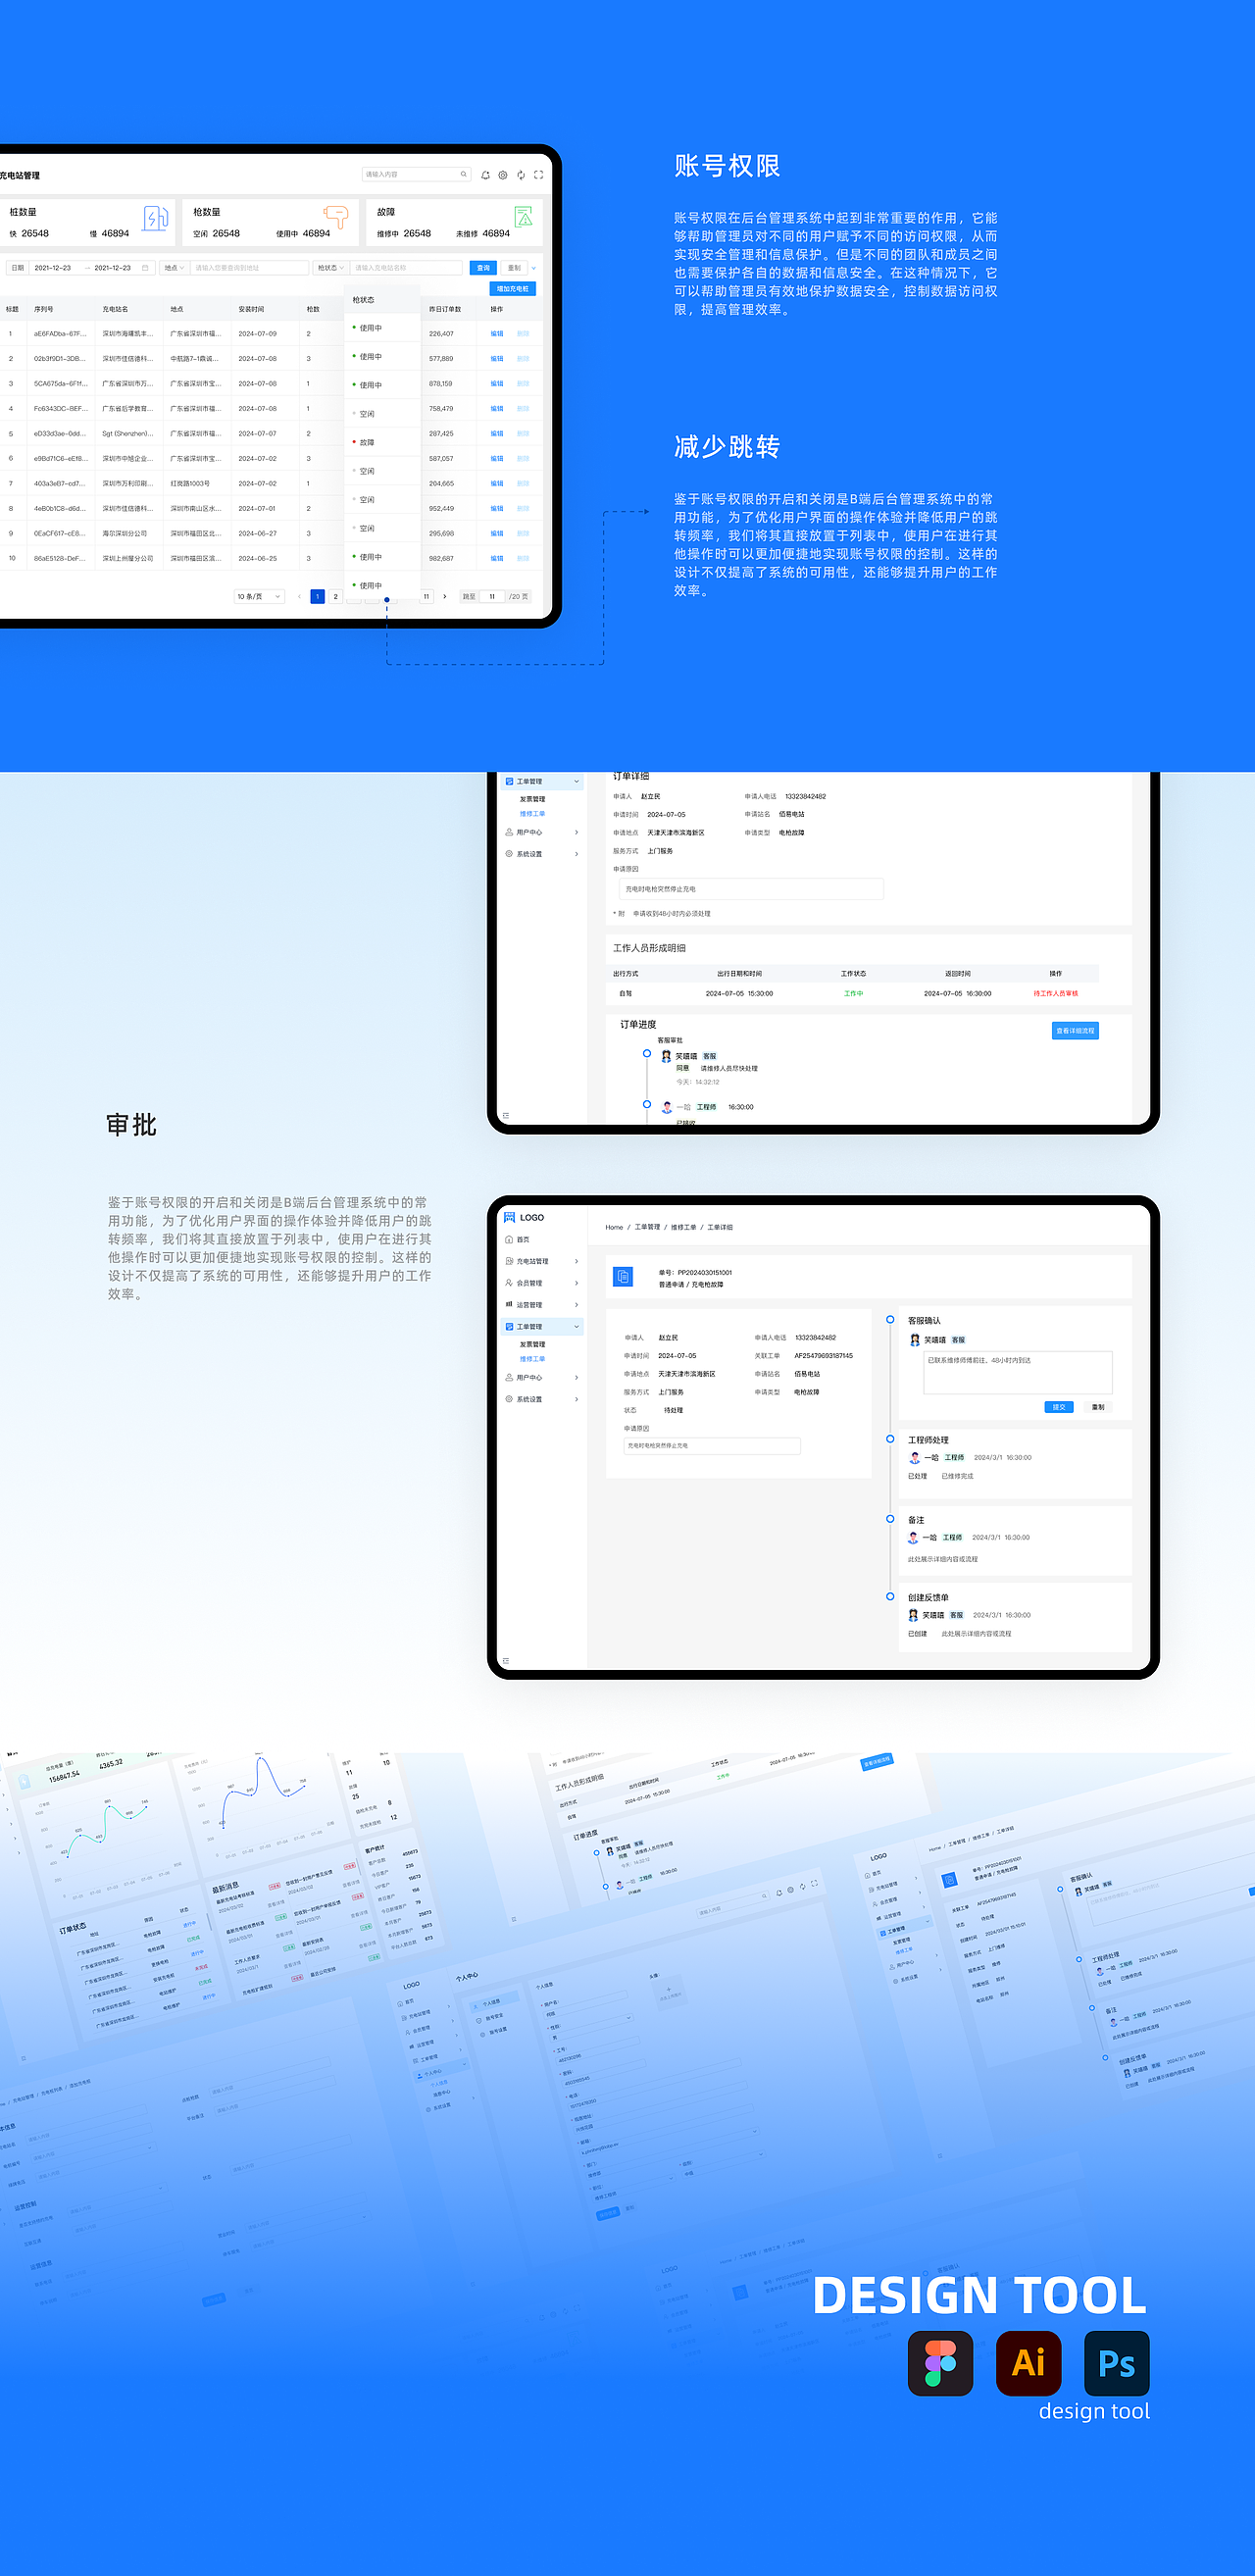Click the blue 查询 button

(x=483, y=268)
